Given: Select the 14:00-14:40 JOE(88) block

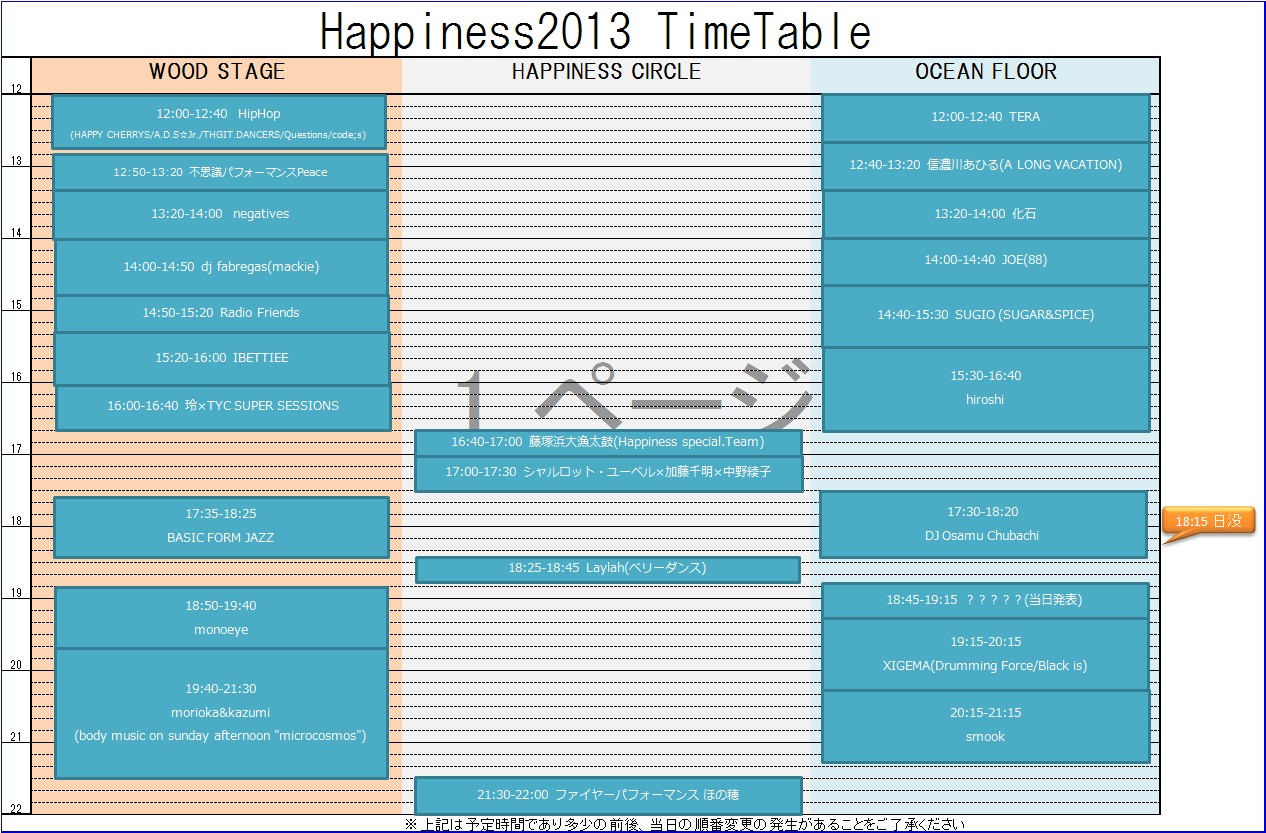Looking at the screenshot, I should point(985,261).
